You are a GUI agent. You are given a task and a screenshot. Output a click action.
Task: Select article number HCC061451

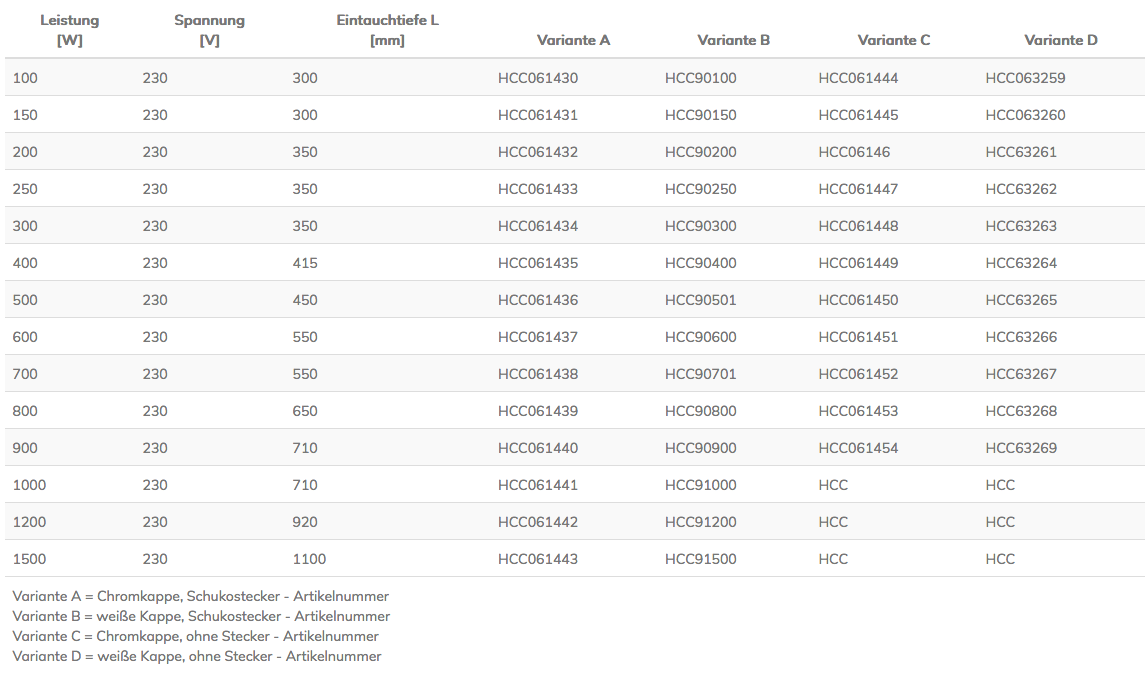click(x=858, y=337)
